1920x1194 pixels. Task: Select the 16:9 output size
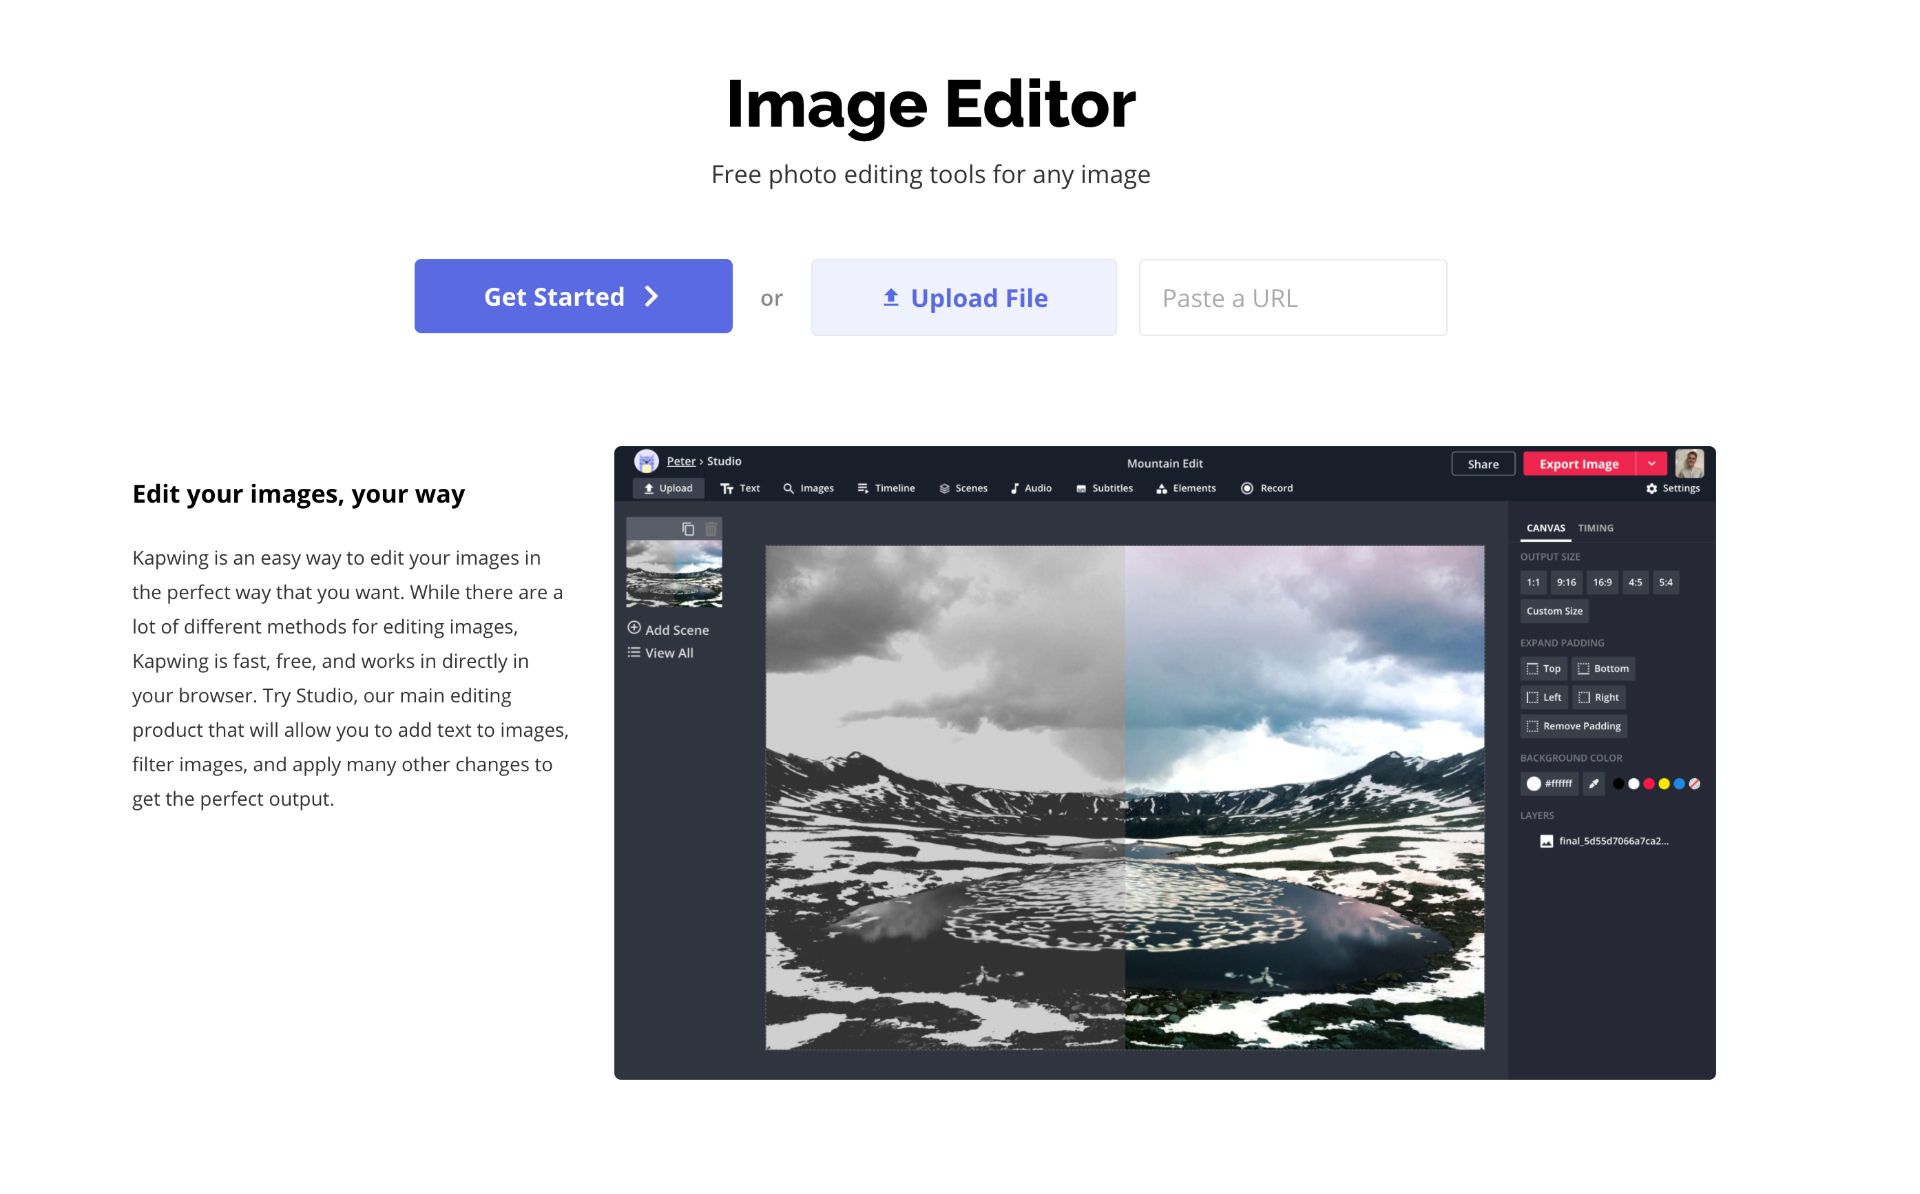[x=1602, y=582]
